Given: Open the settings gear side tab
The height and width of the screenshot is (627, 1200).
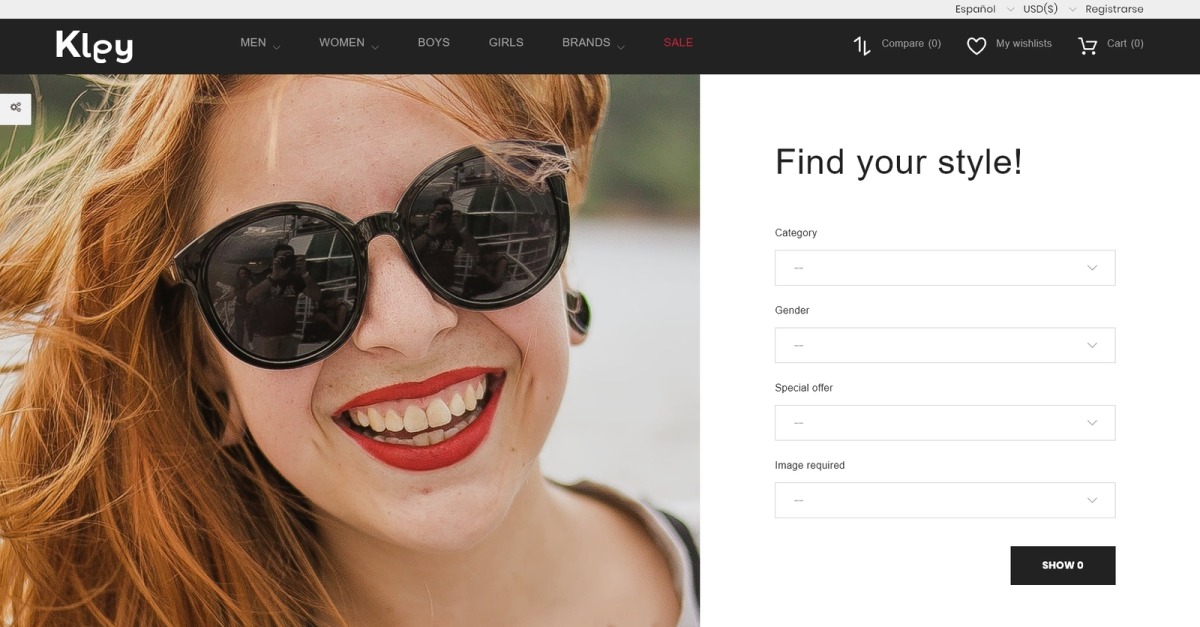Looking at the screenshot, I should click(15, 108).
